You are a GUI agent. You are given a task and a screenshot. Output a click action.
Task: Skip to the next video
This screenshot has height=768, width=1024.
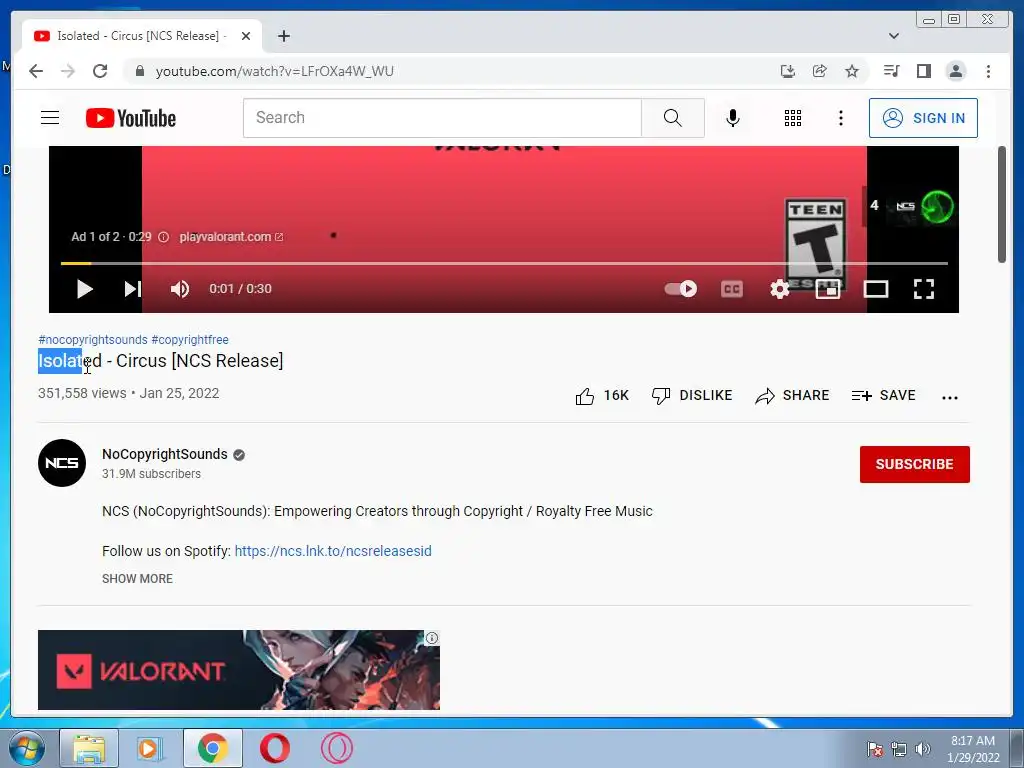133,289
